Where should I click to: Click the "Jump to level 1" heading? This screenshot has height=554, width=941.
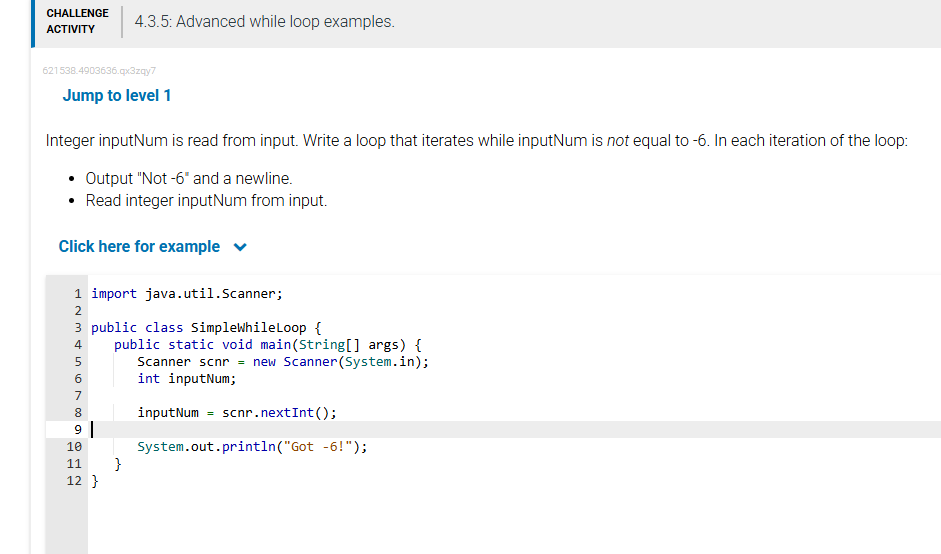[x=117, y=95]
